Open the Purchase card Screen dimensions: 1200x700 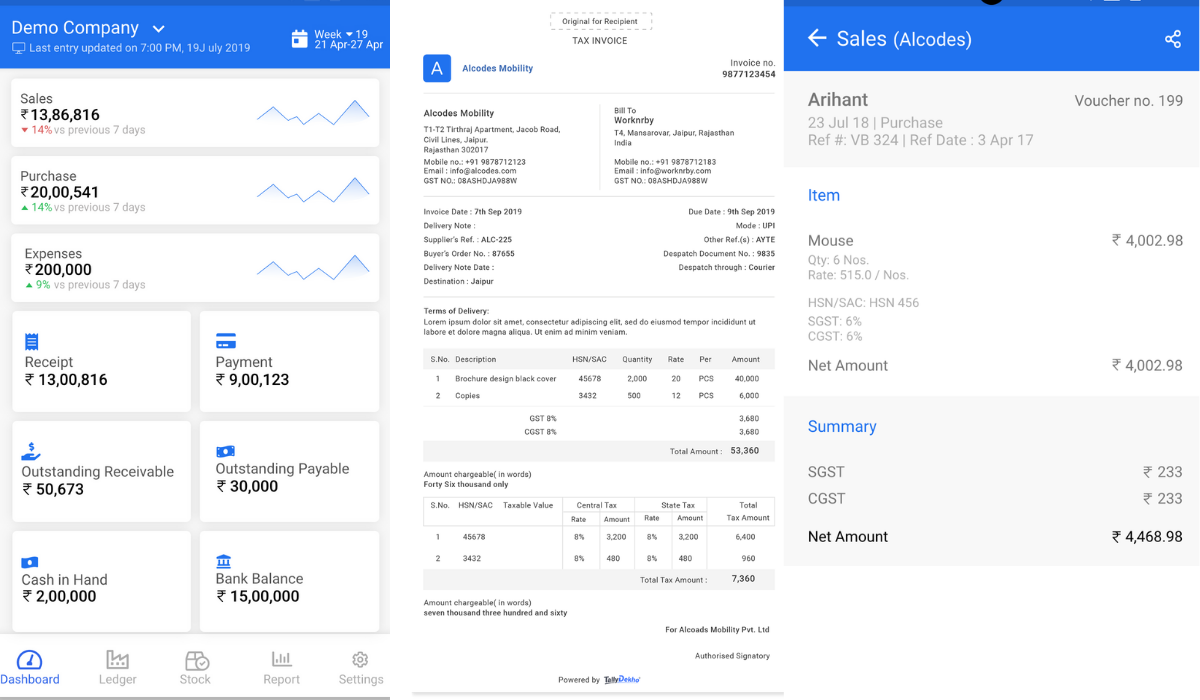point(195,191)
